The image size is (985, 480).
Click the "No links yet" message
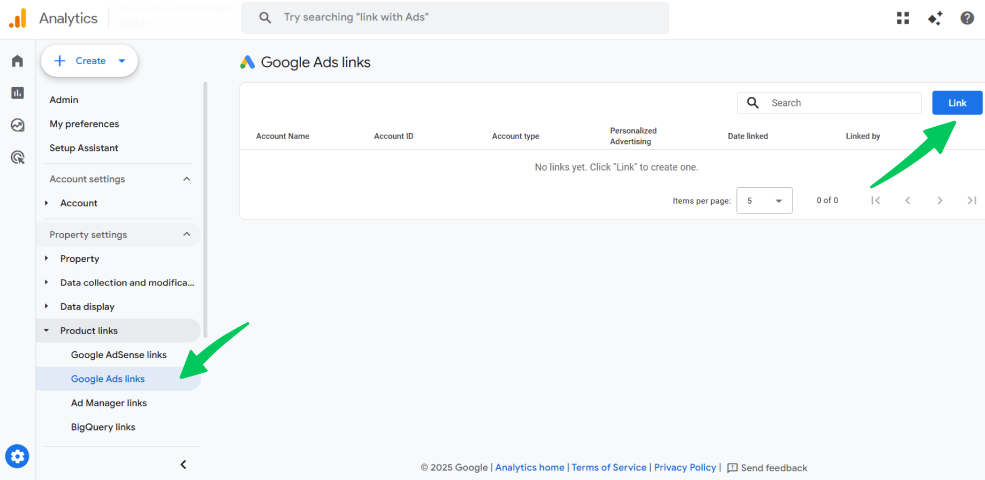[x=616, y=167]
